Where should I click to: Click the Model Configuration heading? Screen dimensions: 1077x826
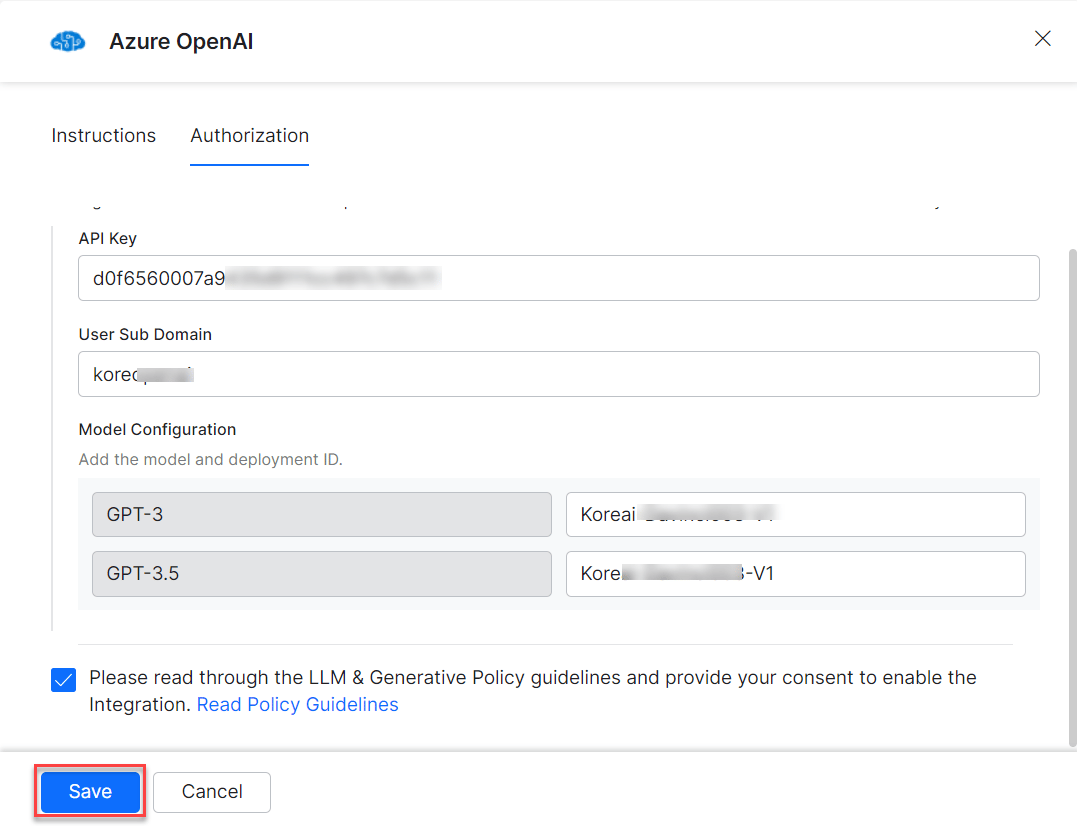[157, 429]
